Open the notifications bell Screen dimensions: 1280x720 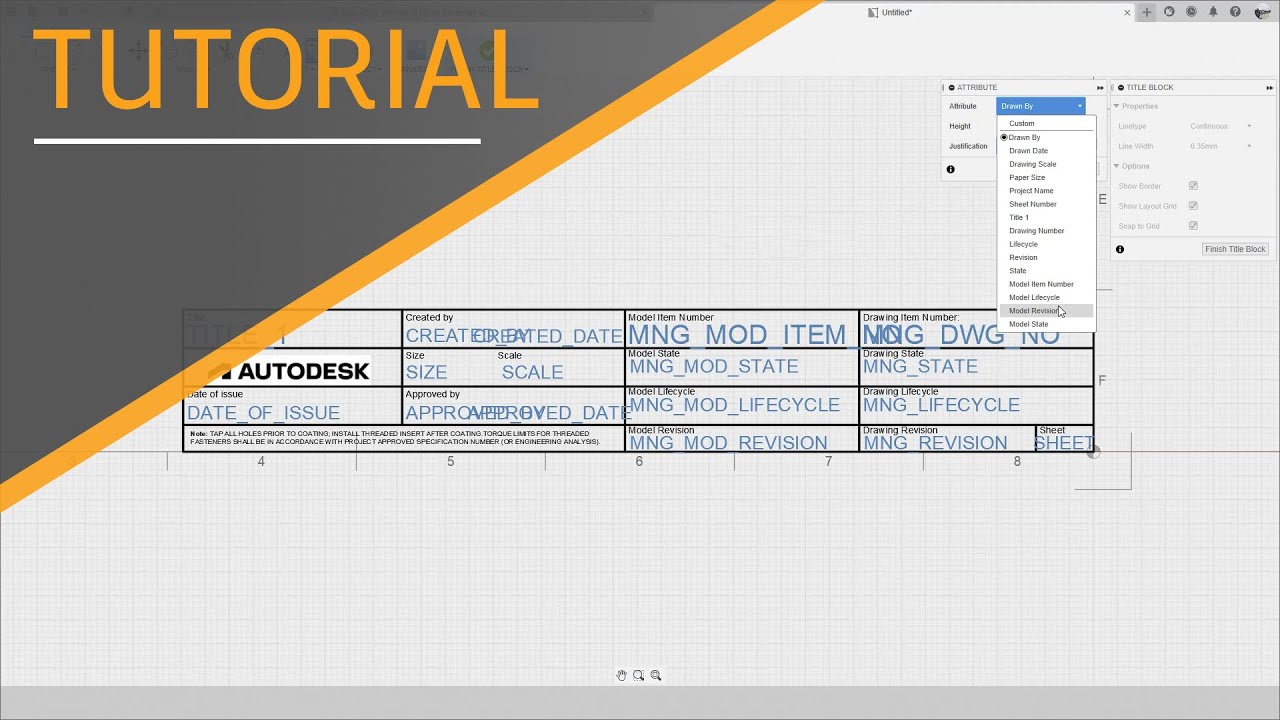(1213, 12)
